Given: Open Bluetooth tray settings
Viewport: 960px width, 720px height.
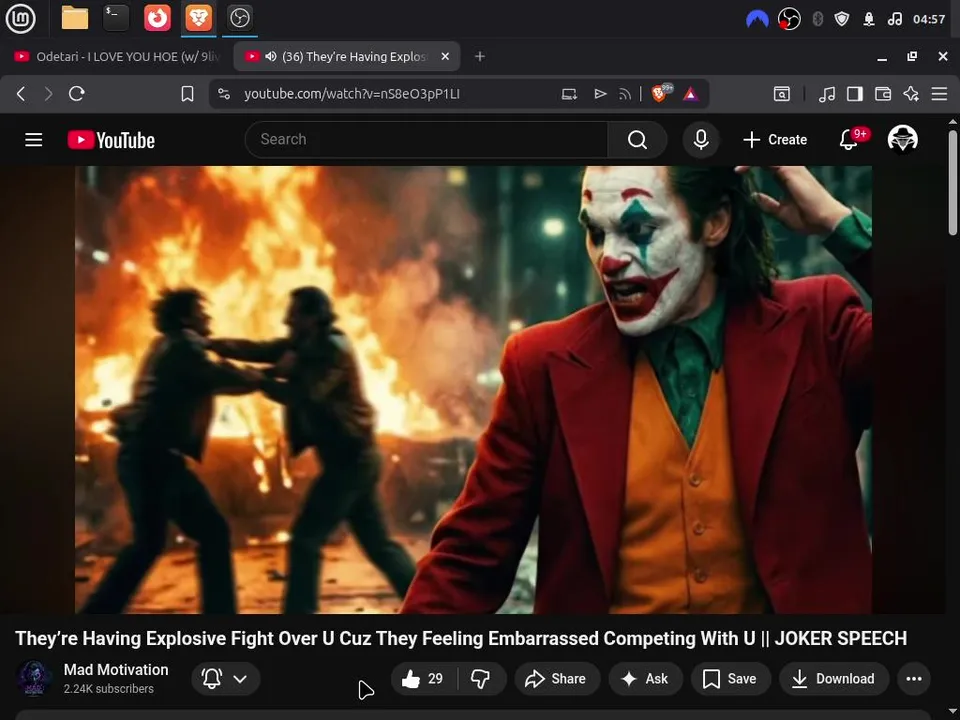Looking at the screenshot, I should click(817, 20).
